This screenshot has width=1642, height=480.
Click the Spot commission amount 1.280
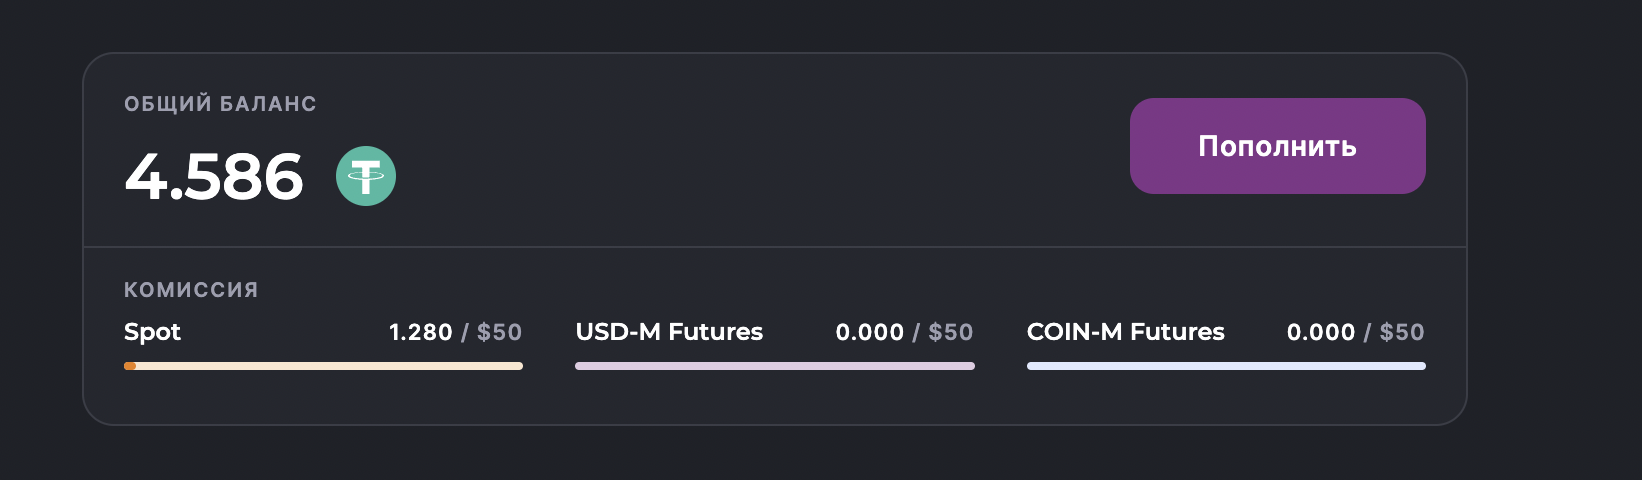(421, 332)
